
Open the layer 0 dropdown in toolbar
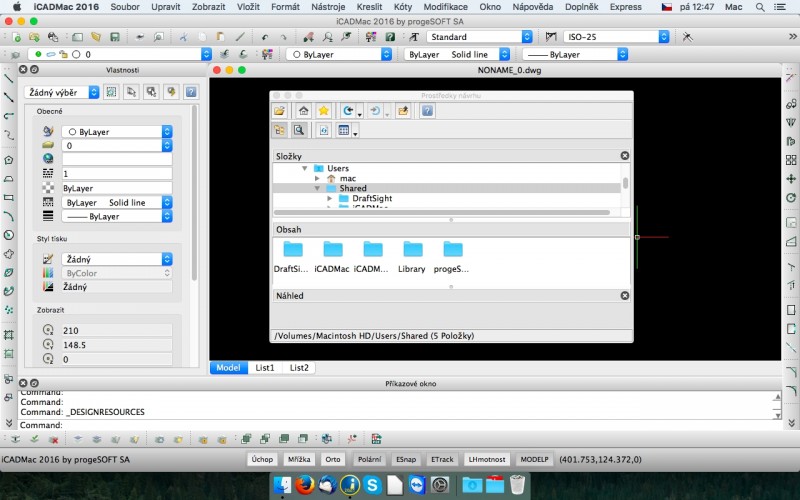pos(120,54)
